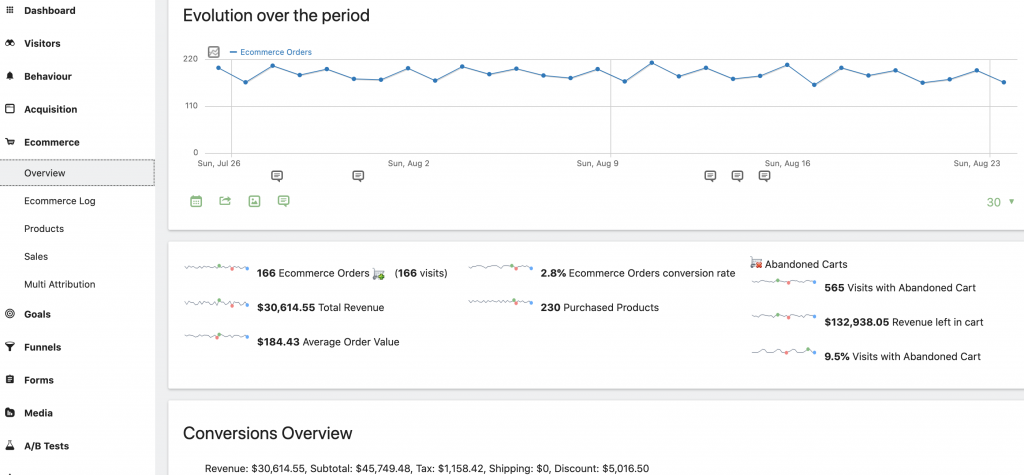
Task: Select the Overview submenu item
Action: [x=77, y=172]
